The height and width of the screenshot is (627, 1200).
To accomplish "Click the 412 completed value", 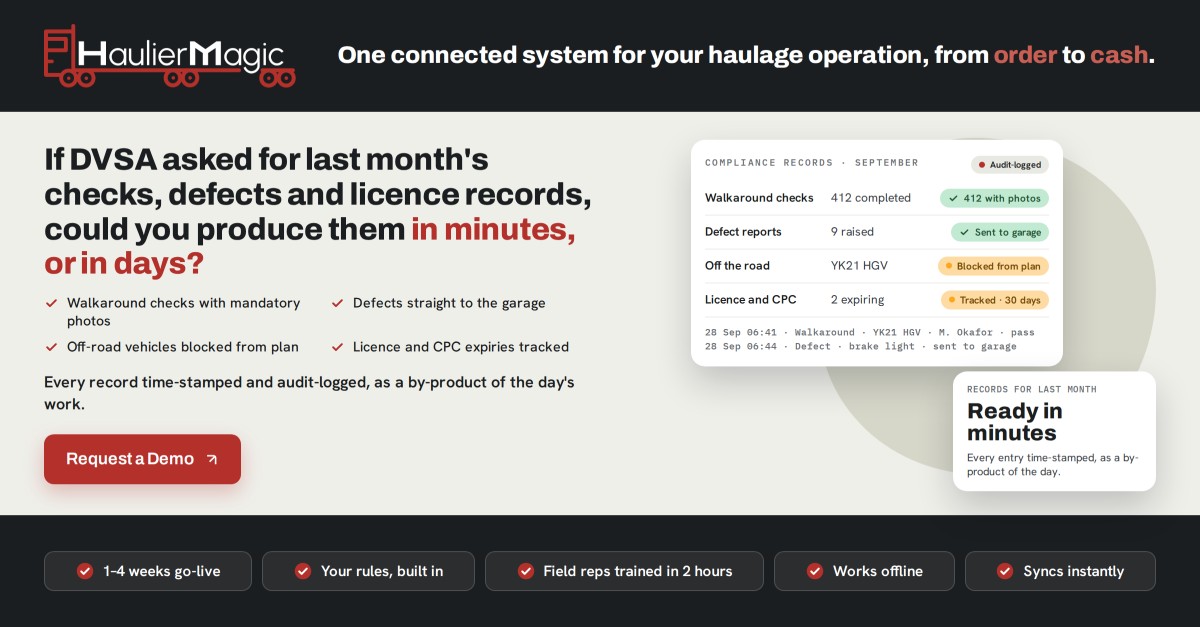I will [871, 198].
